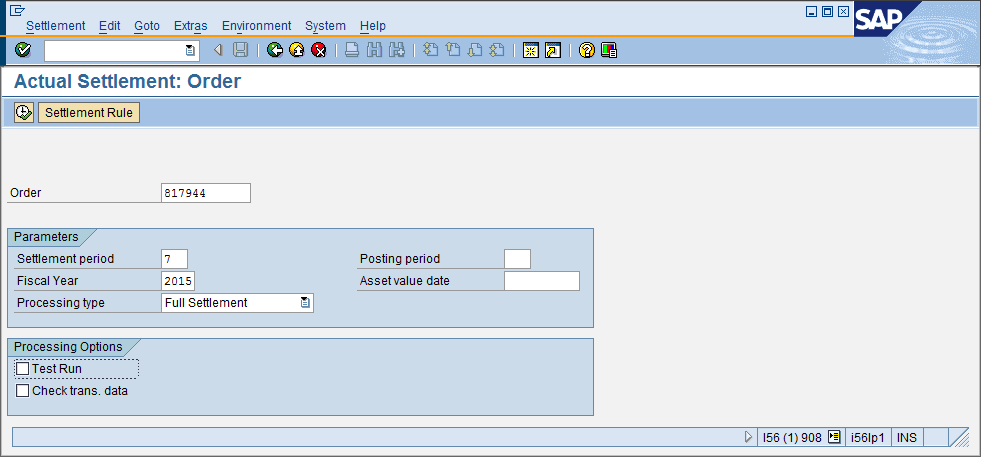981x457 pixels.
Task: Open the Environment menu
Action: [257, 26]
